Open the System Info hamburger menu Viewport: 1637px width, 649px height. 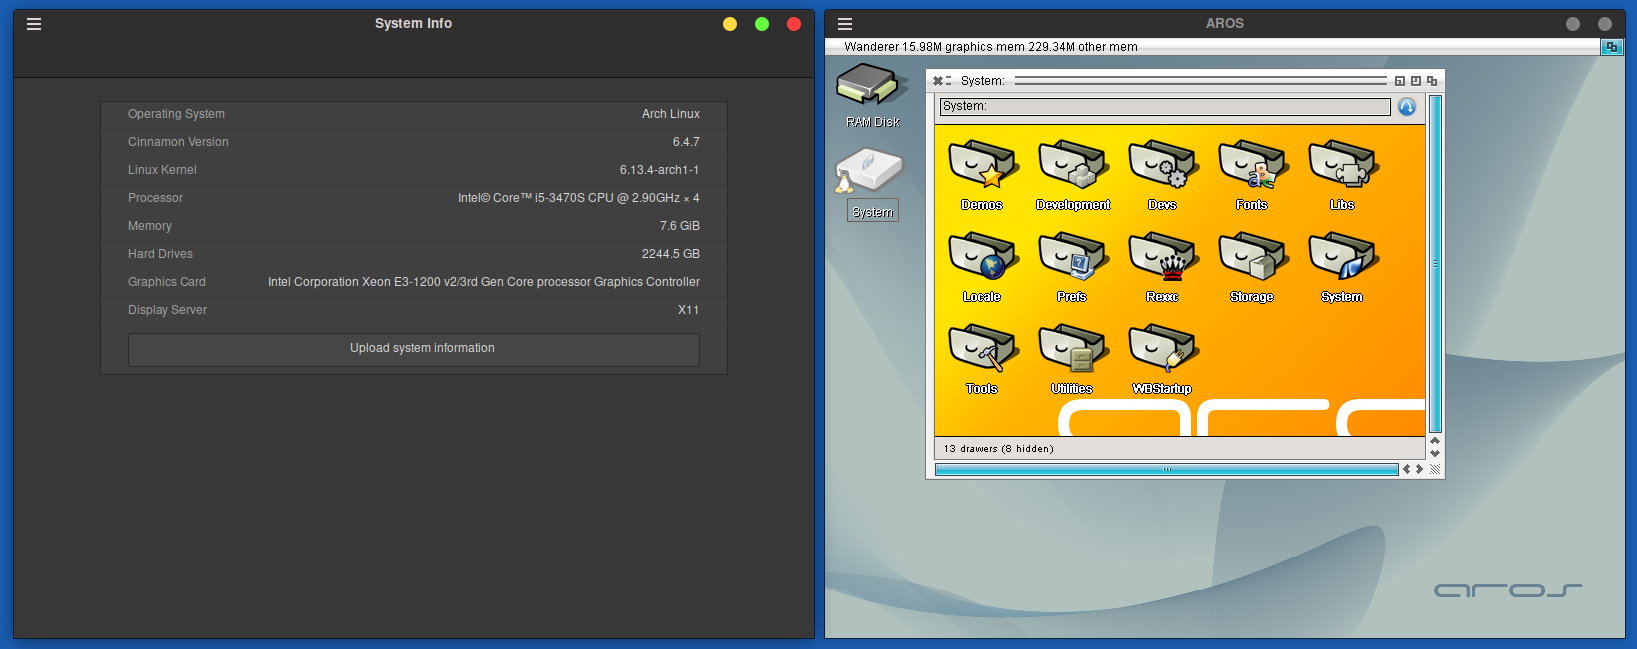[x=34, y=24]
